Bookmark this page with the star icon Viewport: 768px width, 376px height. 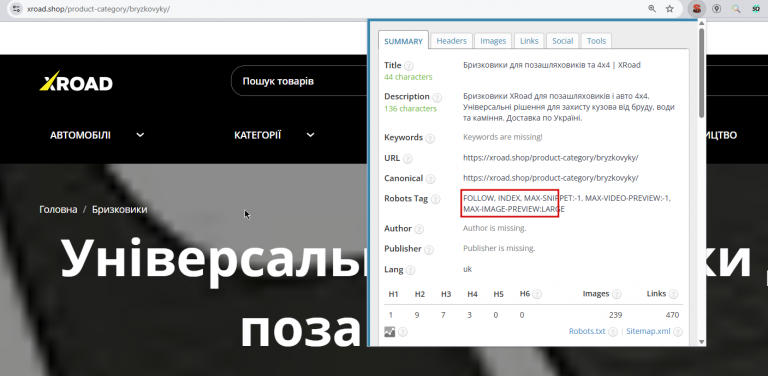point(670,8)
